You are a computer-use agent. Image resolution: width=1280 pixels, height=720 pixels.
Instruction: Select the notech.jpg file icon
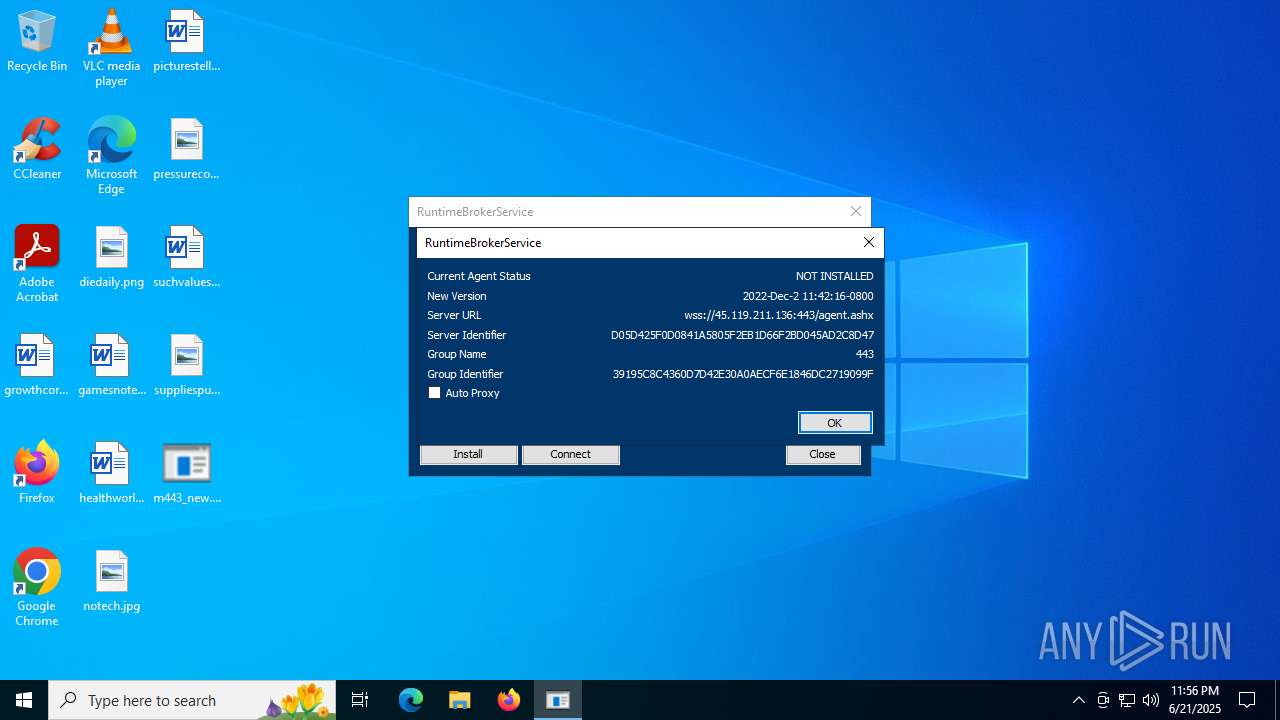tap(111, 582)
